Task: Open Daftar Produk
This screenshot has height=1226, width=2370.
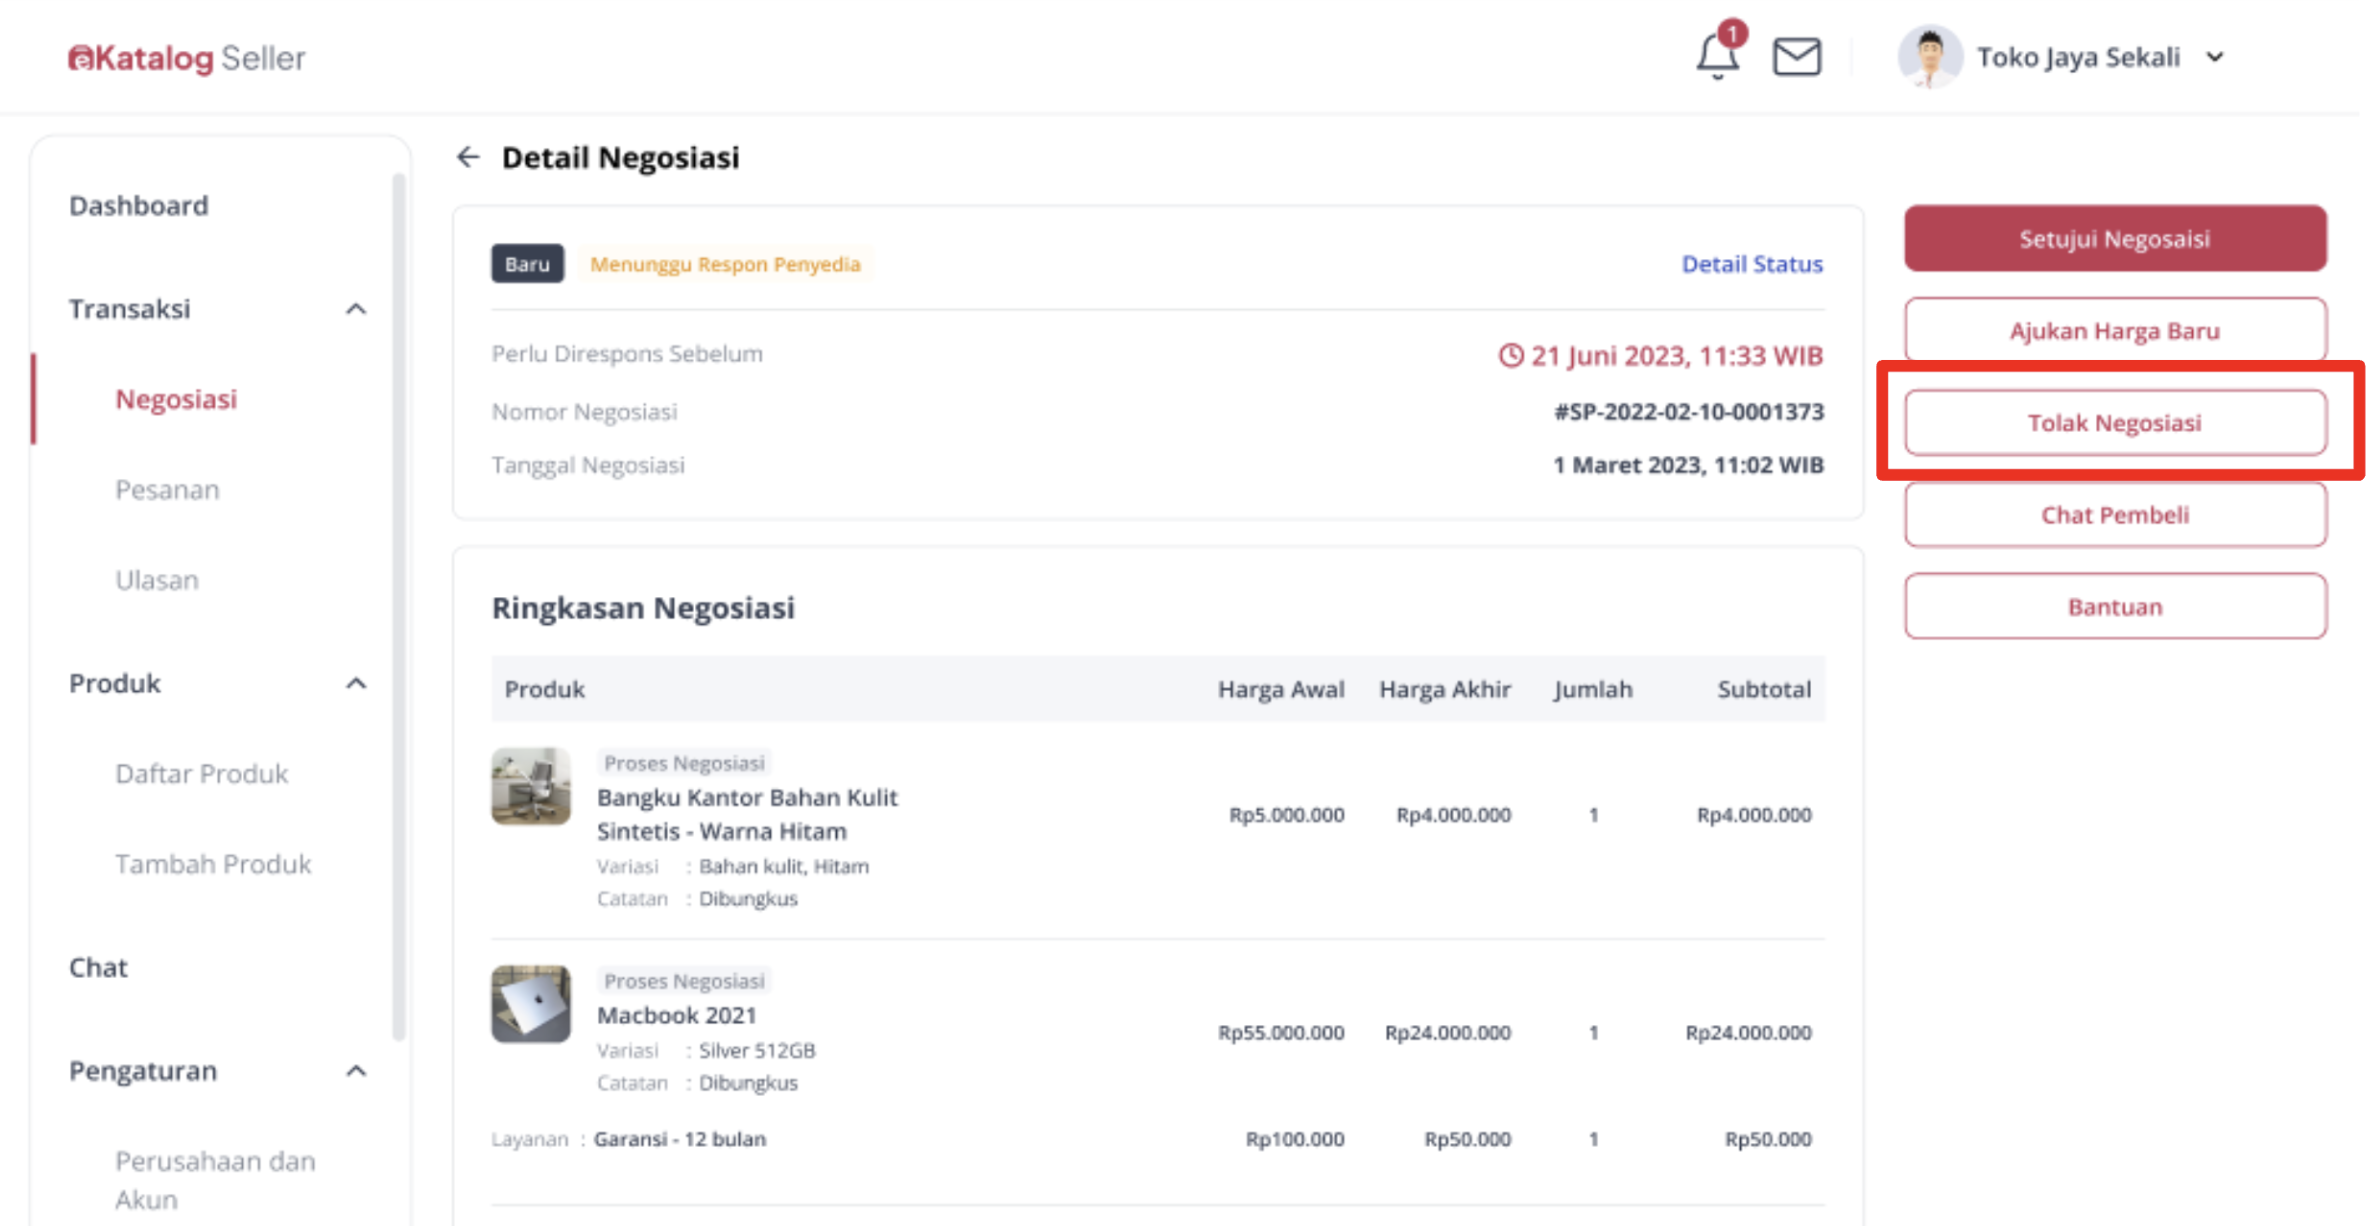Action: click(x=202, y=773)
